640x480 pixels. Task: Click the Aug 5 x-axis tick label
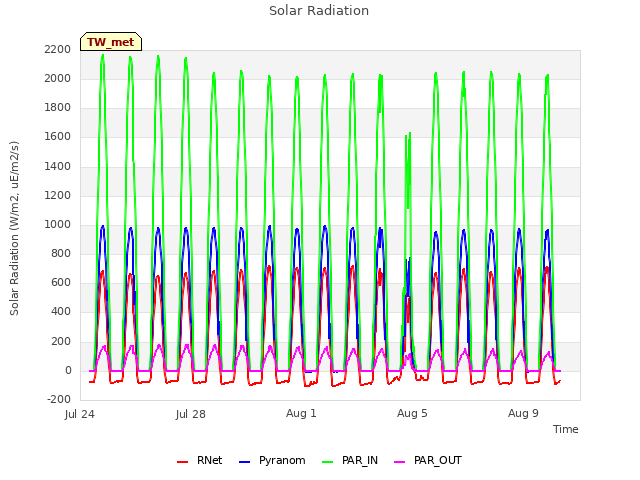[x=412, y=413]
